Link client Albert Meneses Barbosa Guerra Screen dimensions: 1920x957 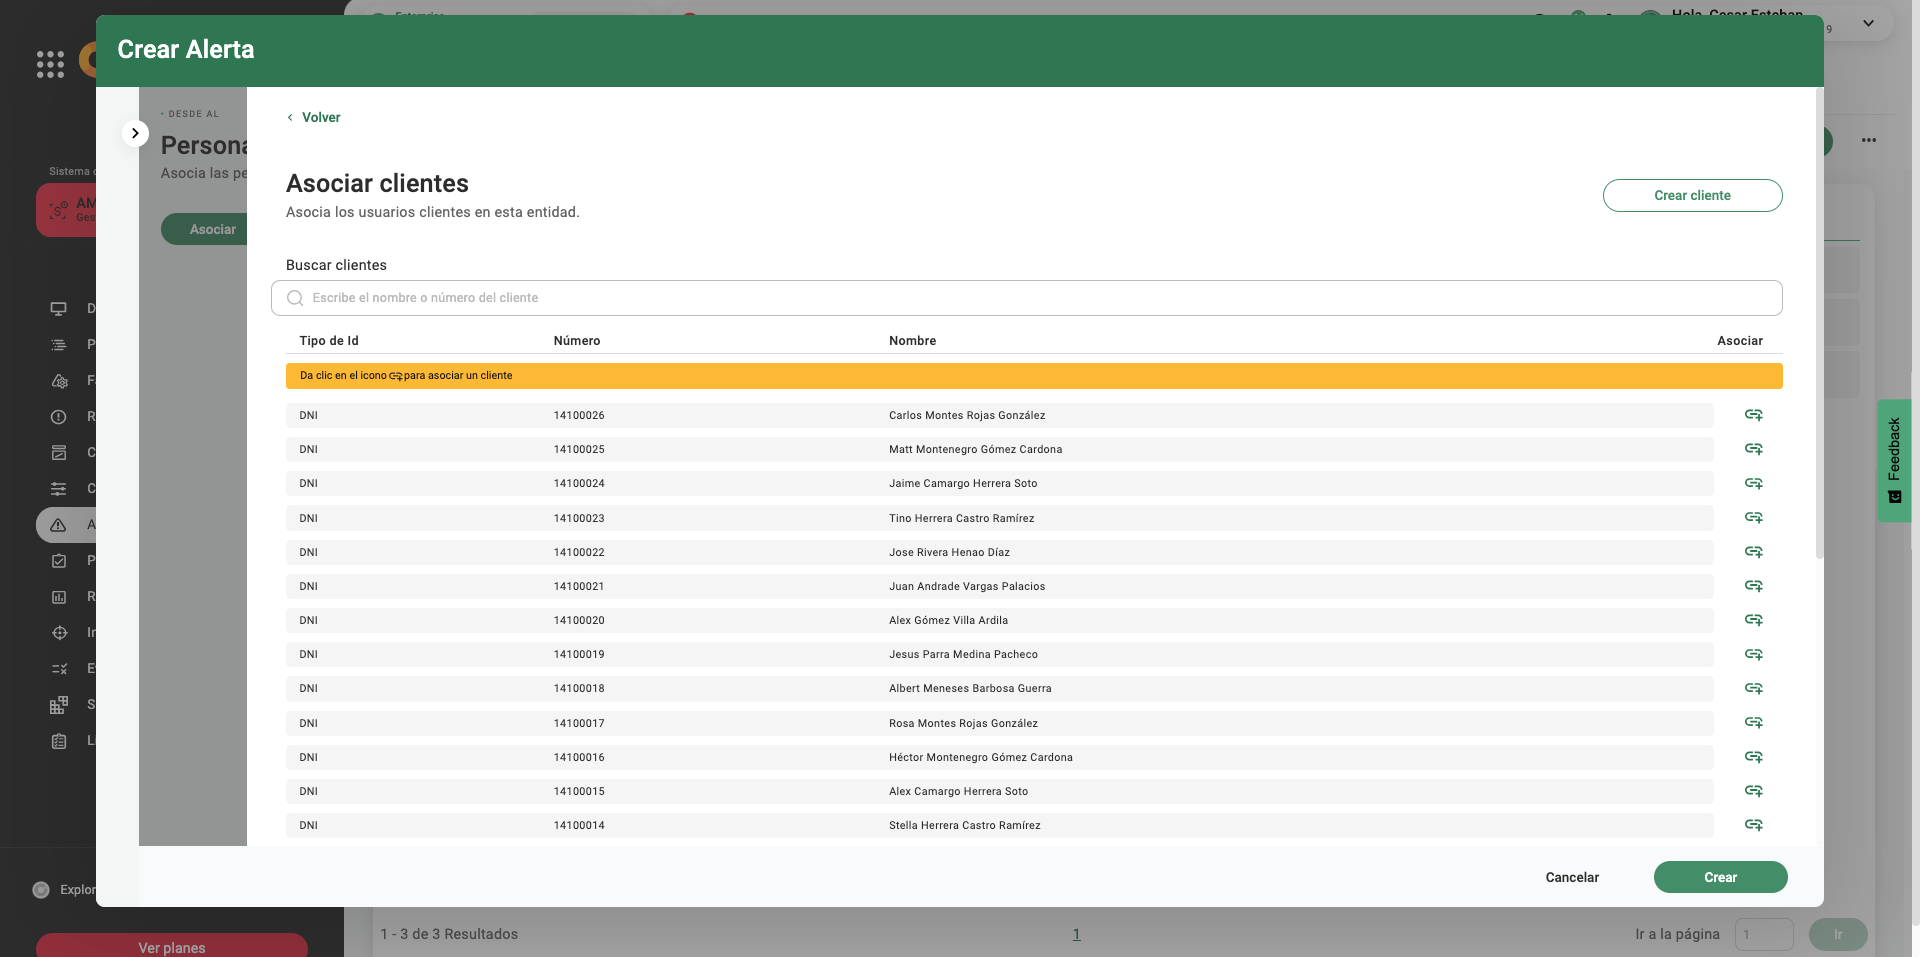pos(1753,688)
